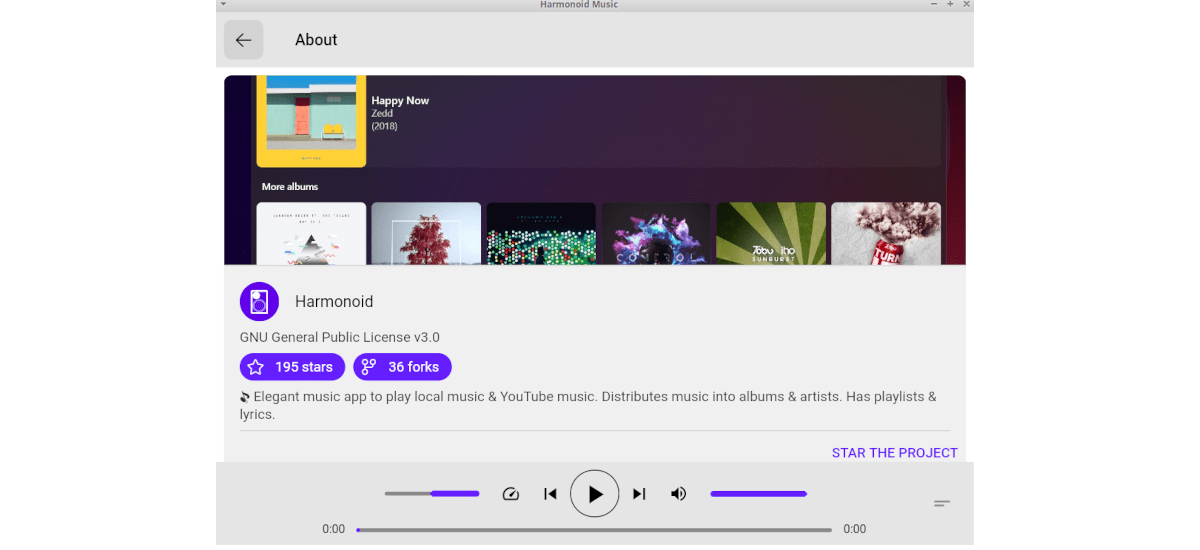Click the Harmonoid purple logo icon
This screenshot has width=1200, height=550.
259,301
